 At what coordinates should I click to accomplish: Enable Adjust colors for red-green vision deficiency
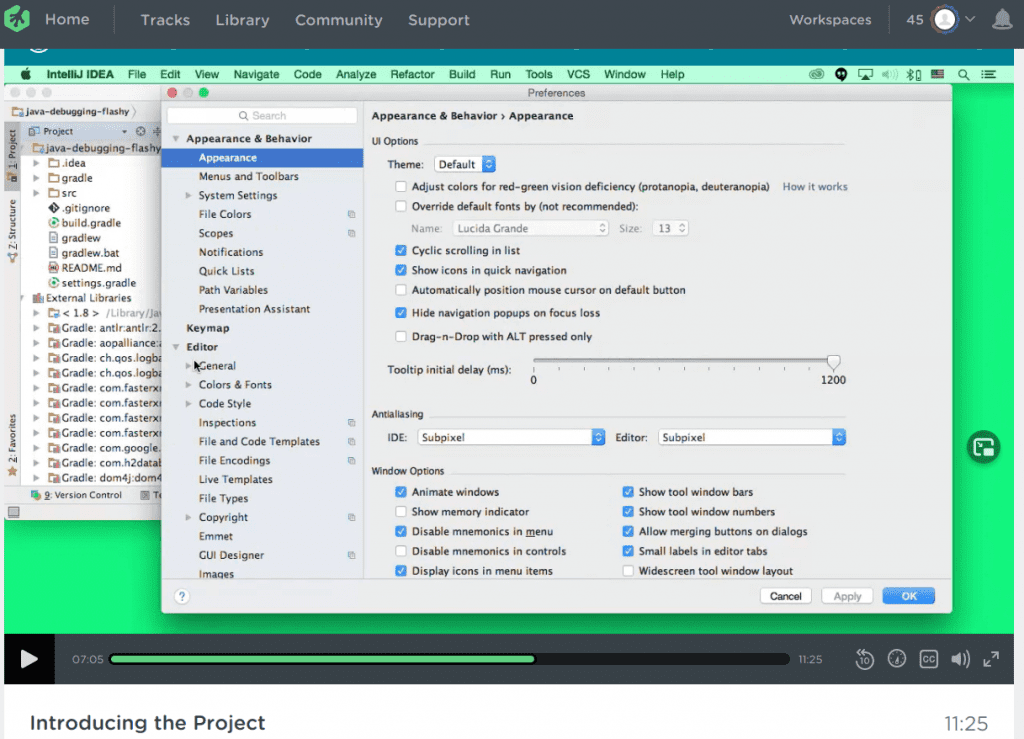pos(401,187)
